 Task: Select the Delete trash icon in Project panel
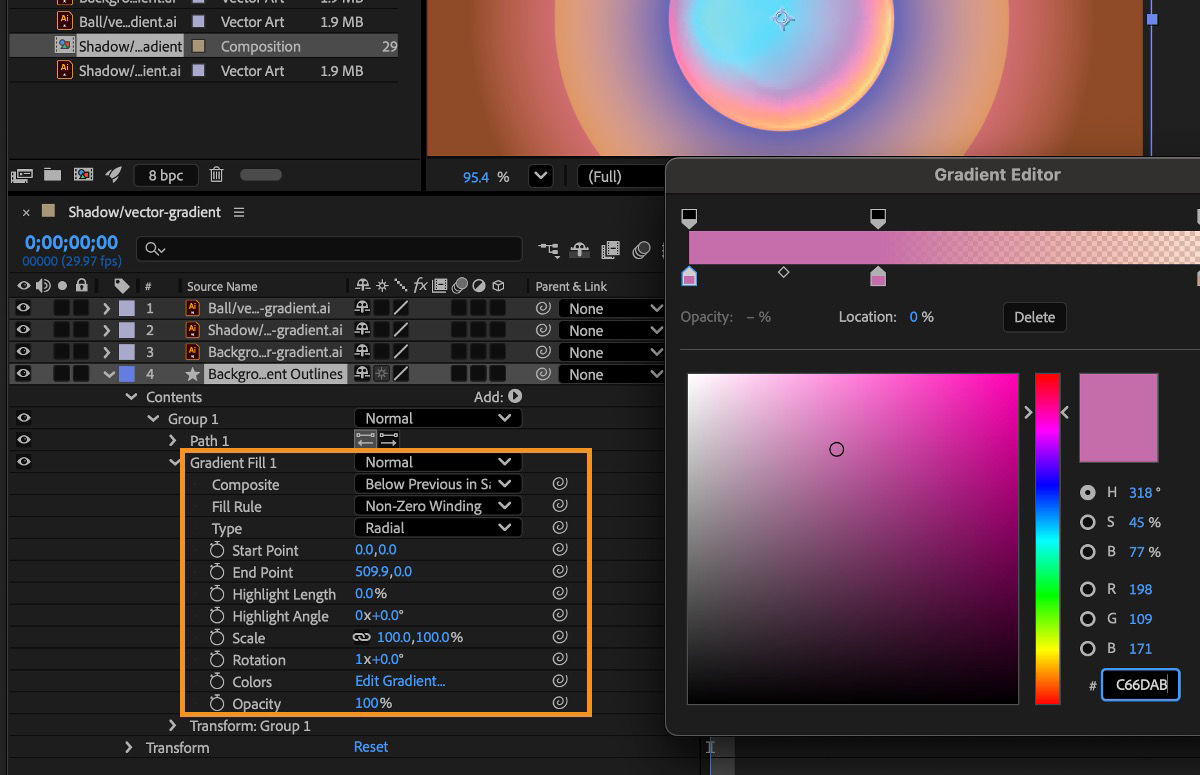[x=216, y=175]
